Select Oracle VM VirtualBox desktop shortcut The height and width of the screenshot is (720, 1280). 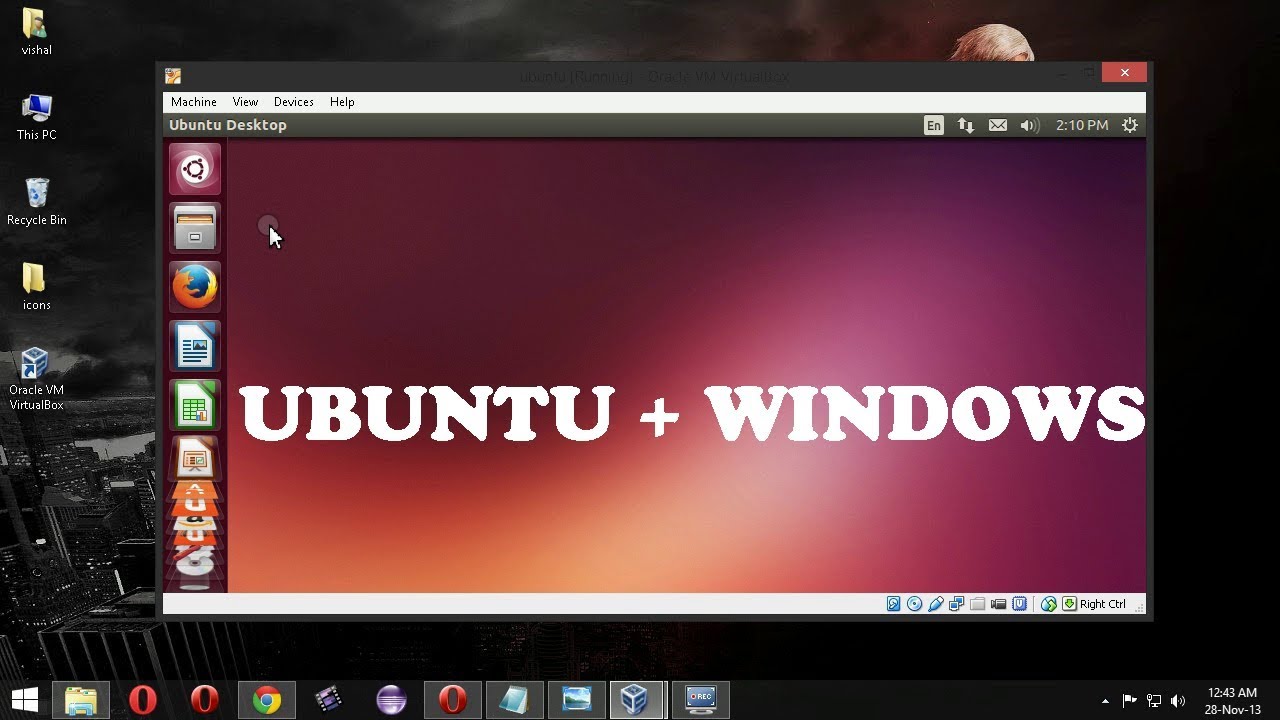[x=36, y=379]
